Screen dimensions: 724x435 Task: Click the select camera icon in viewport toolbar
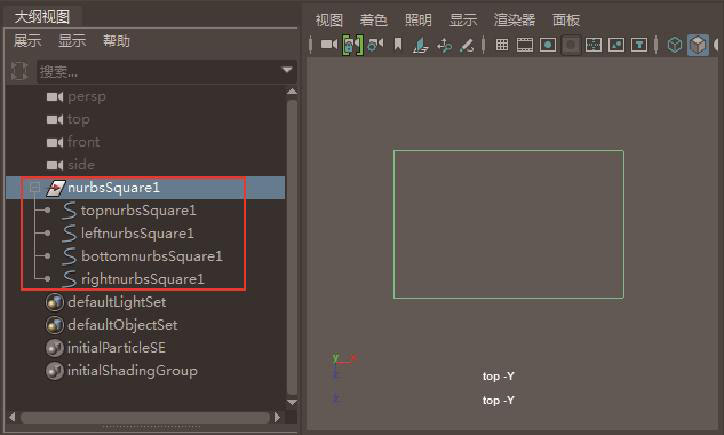[x=329, y=45]
